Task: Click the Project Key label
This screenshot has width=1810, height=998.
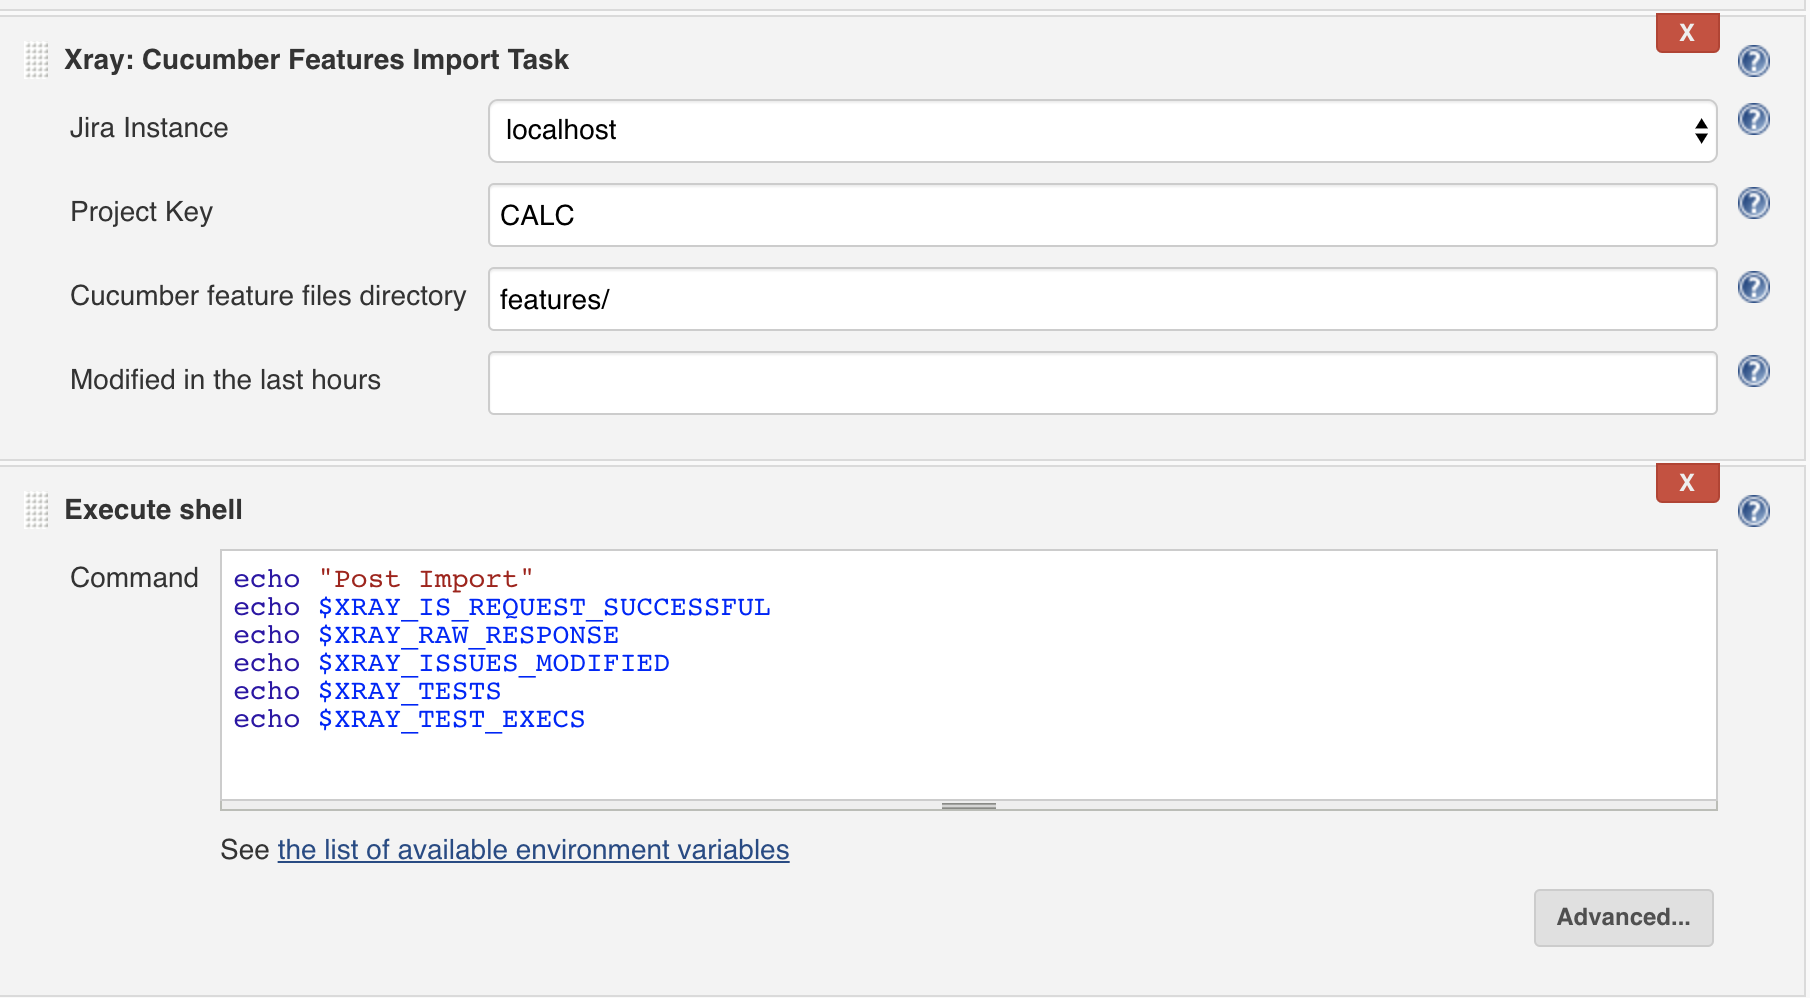Action: click(141, 213)
